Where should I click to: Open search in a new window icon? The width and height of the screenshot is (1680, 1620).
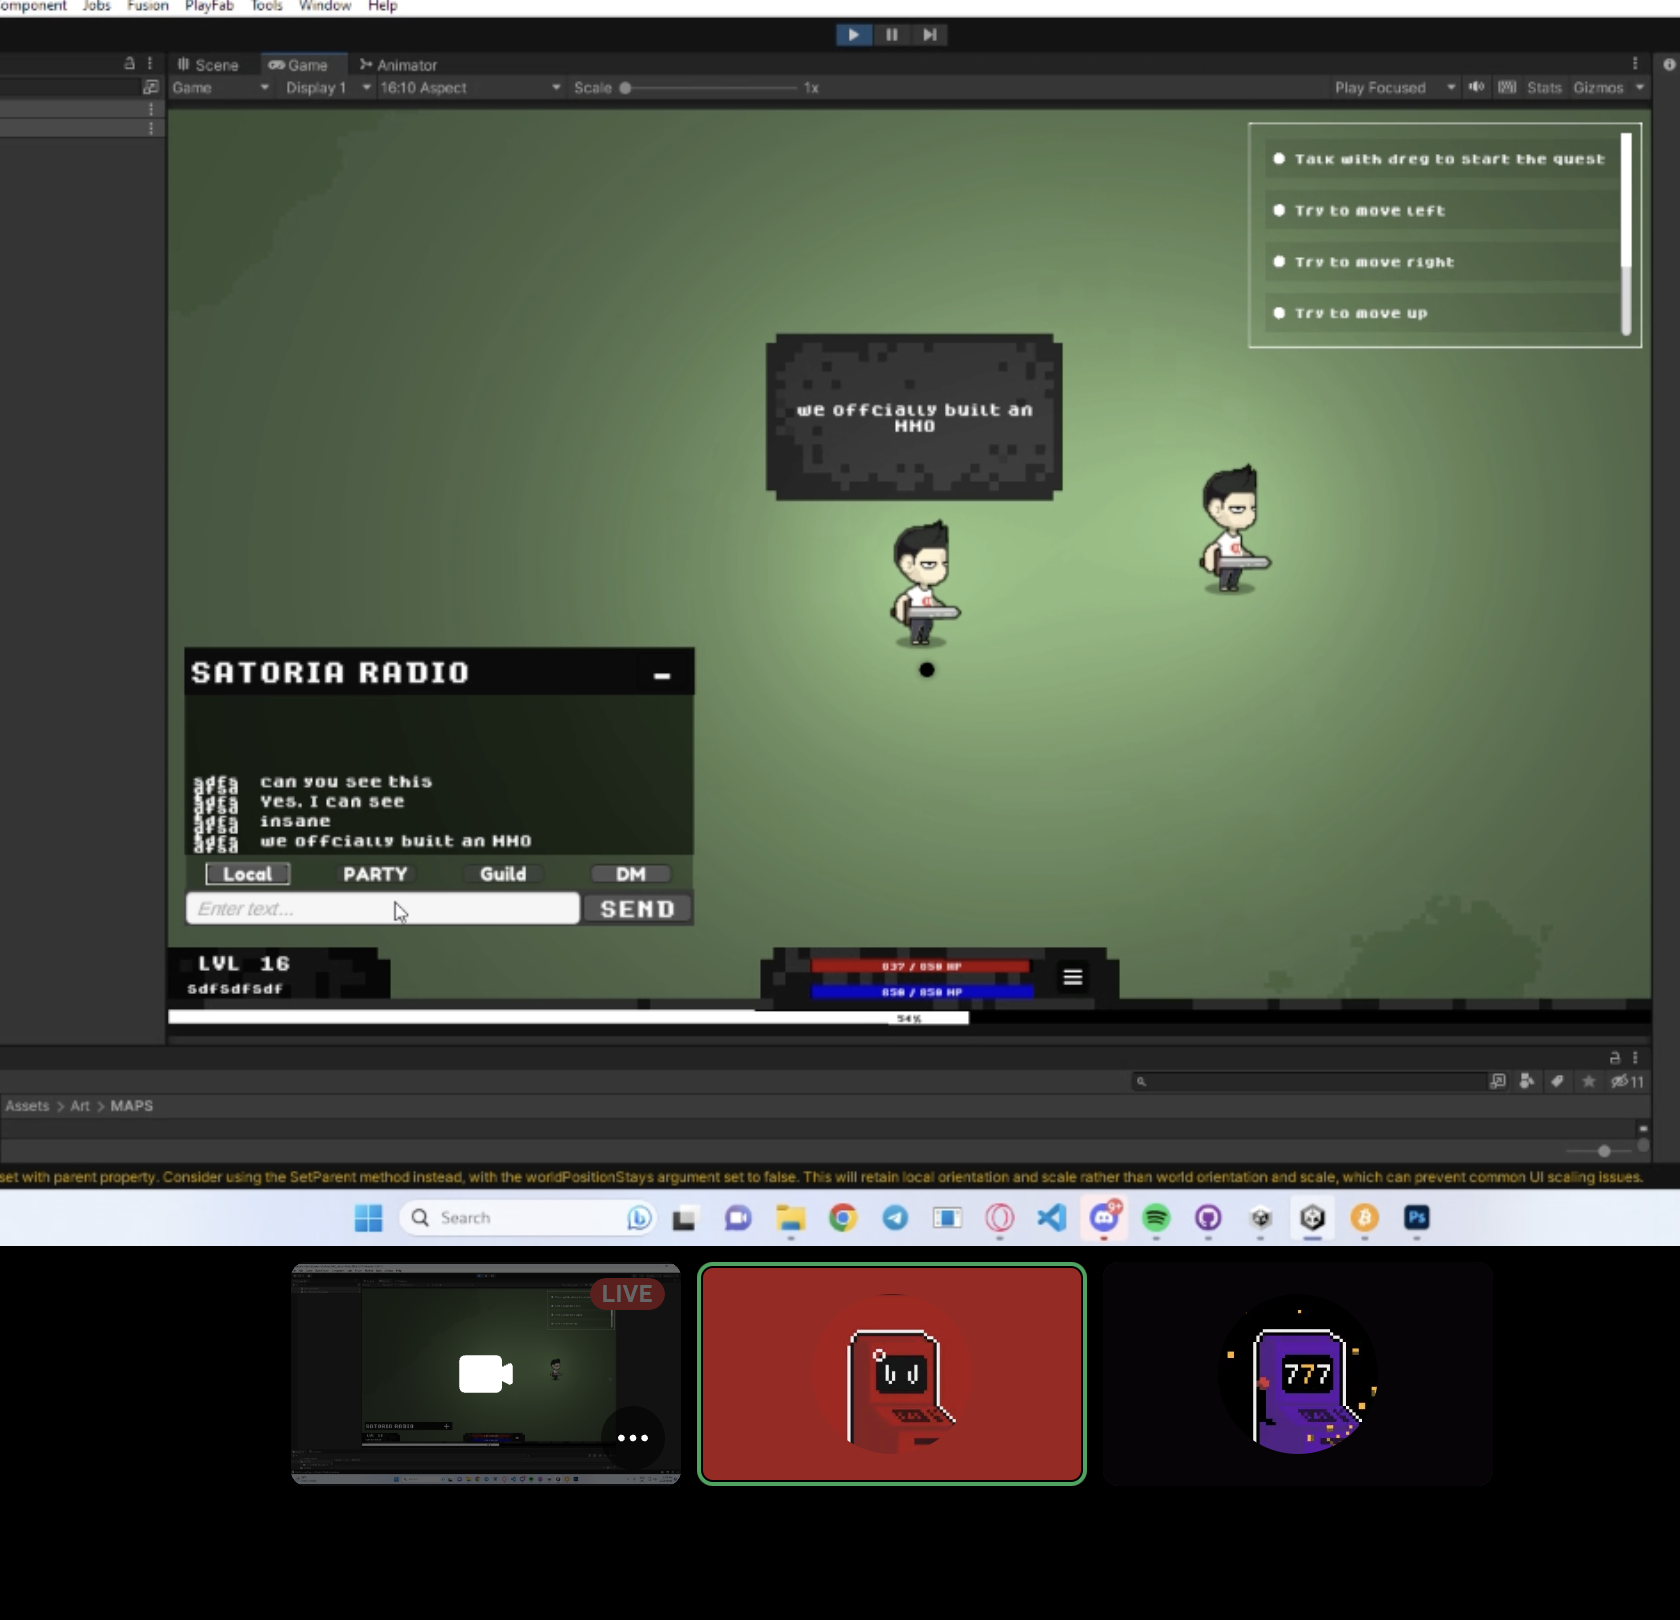pyautogui.click(x=1497, y=1081)
